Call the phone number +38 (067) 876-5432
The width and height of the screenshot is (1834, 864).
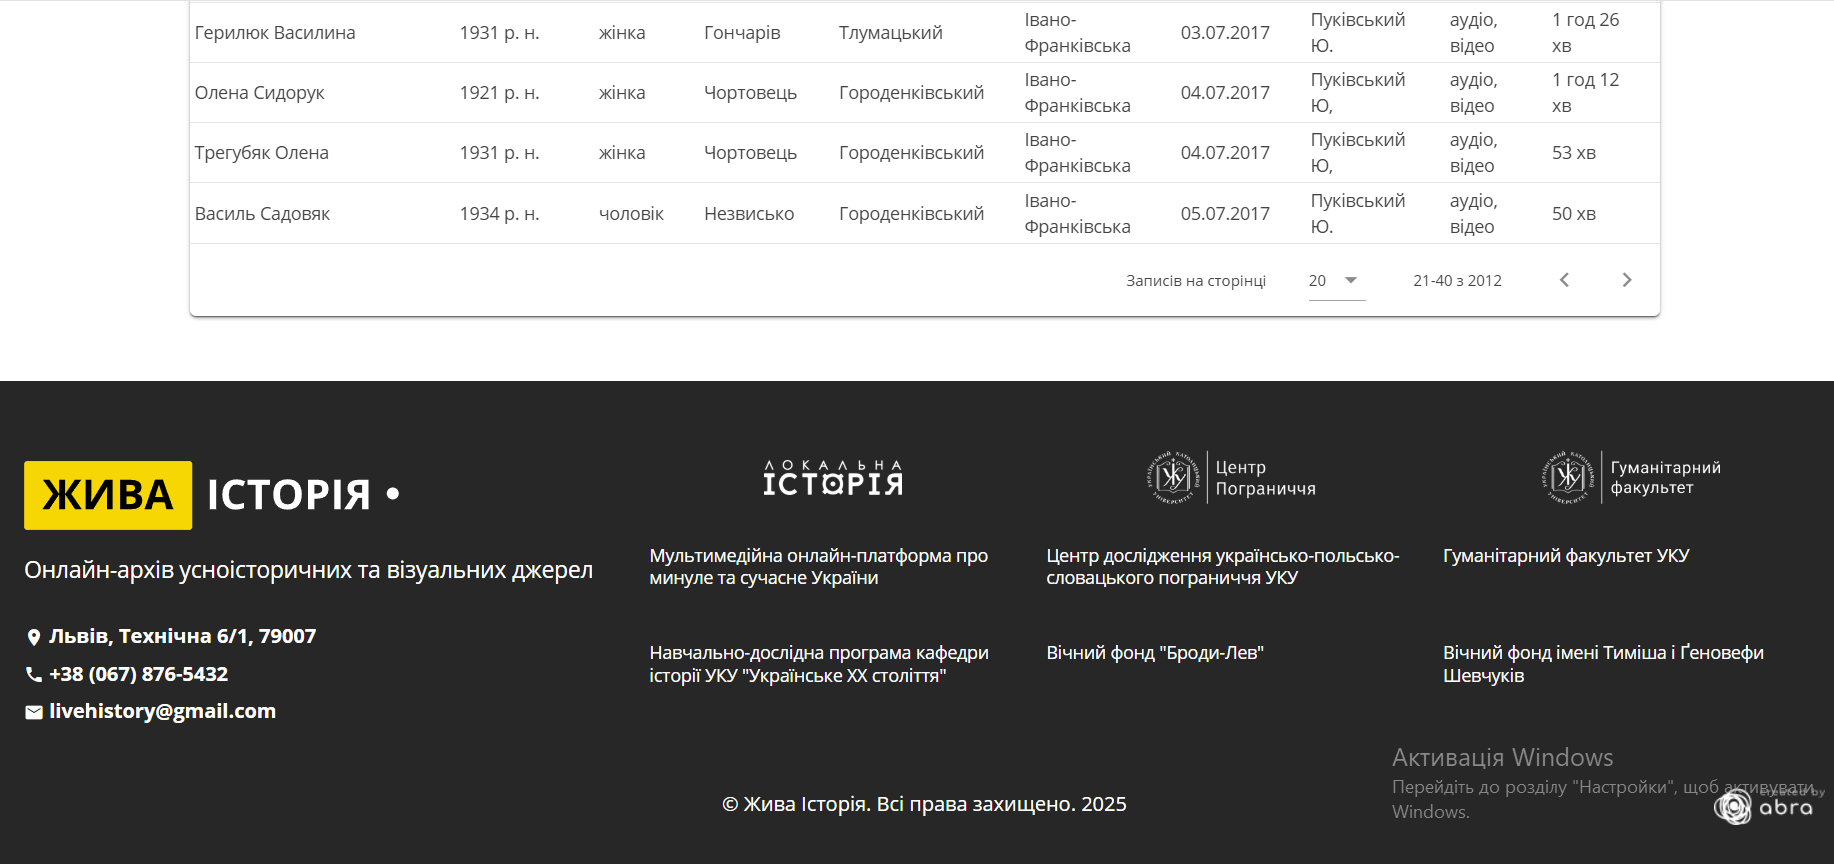point(138,674)
